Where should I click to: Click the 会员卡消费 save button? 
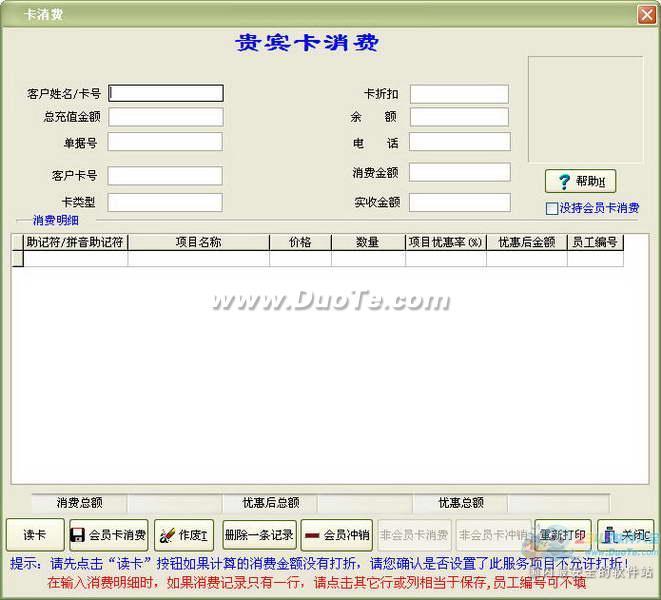click(x=108, y=535)
